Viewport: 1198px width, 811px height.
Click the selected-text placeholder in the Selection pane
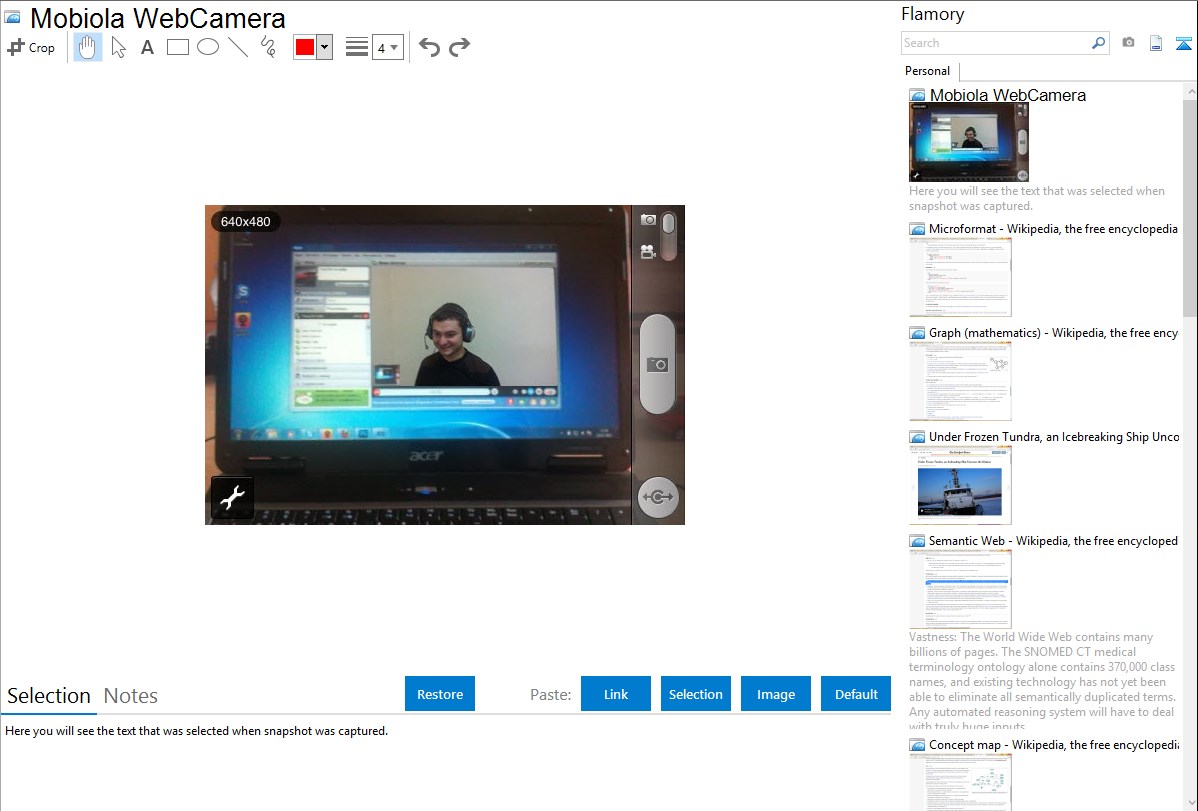tap(196, 731)
